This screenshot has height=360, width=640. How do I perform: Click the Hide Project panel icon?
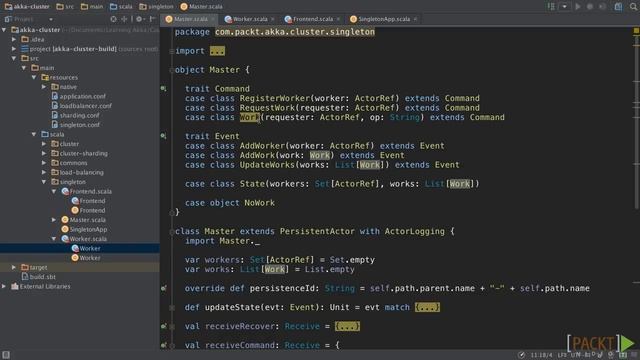[x=152, y=19]
